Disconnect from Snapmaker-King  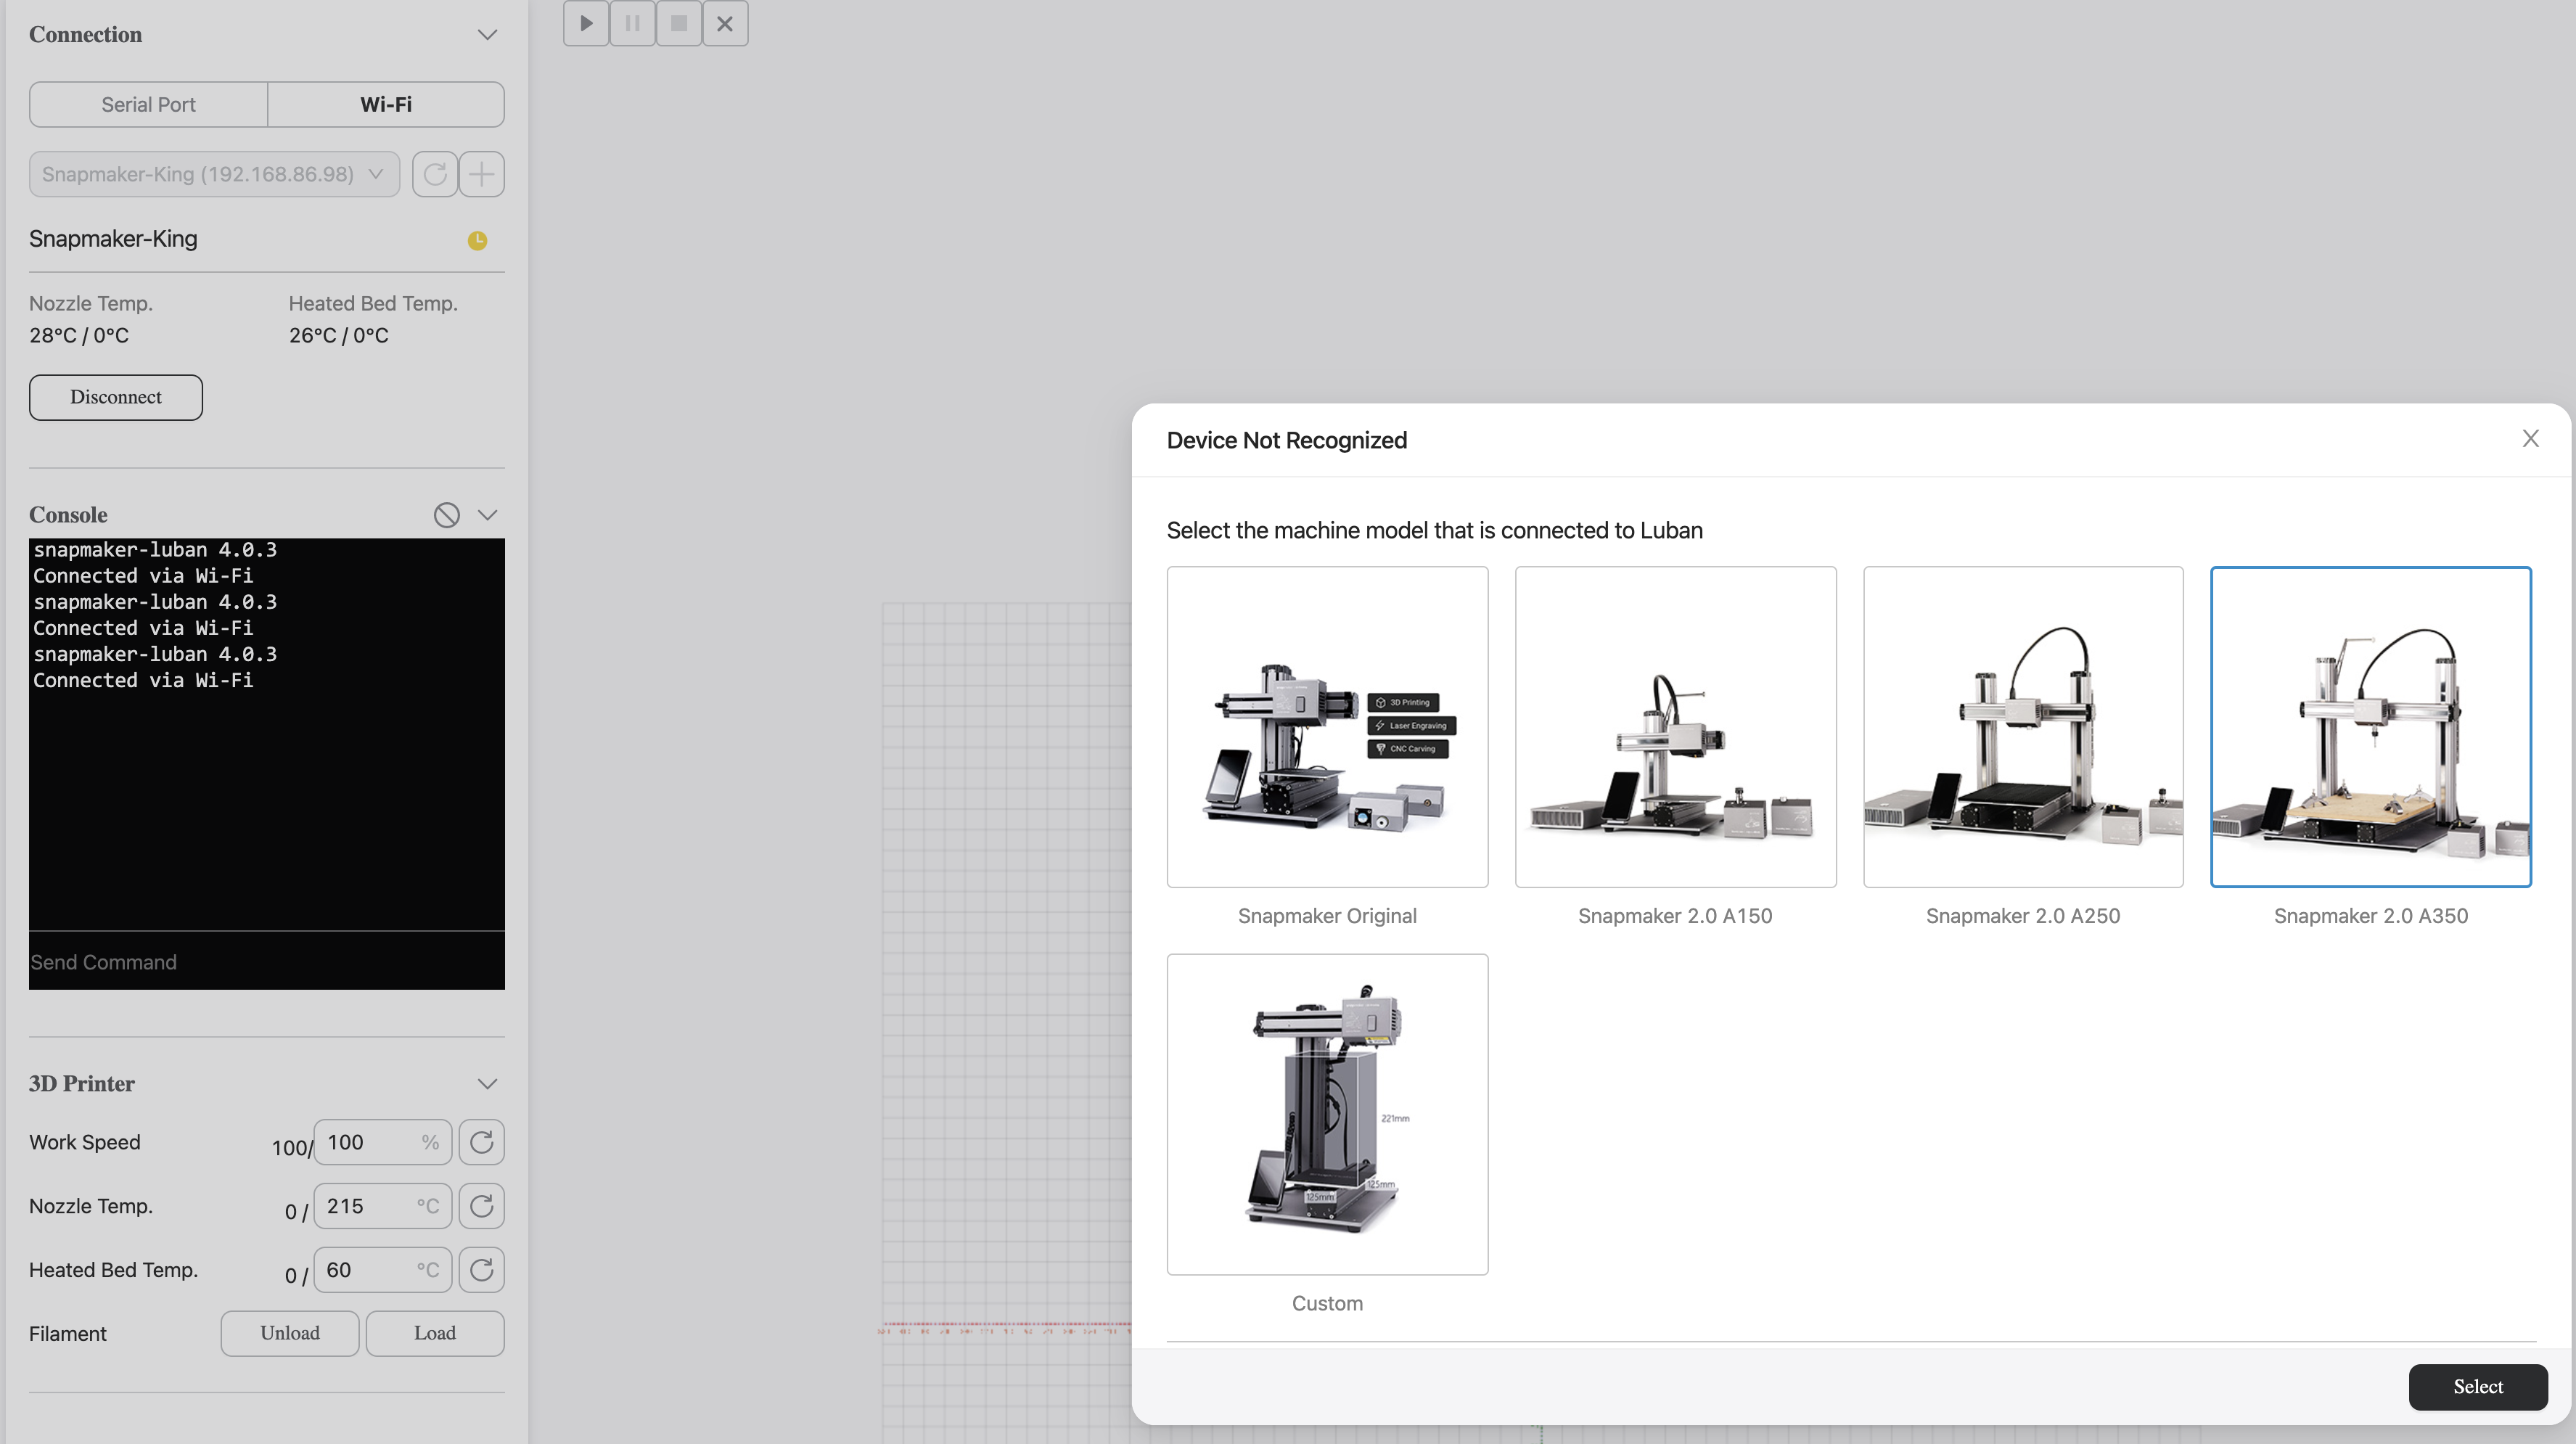point(116,397)
